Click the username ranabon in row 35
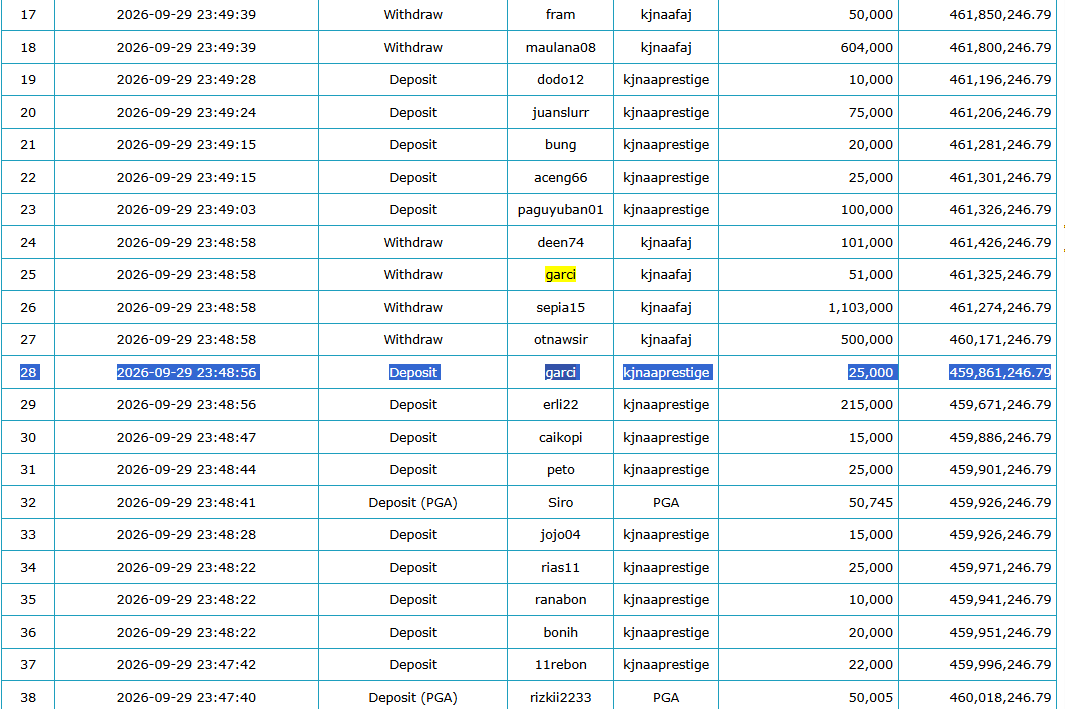This screenshot has width=1065, height=709. coord(560,600)
